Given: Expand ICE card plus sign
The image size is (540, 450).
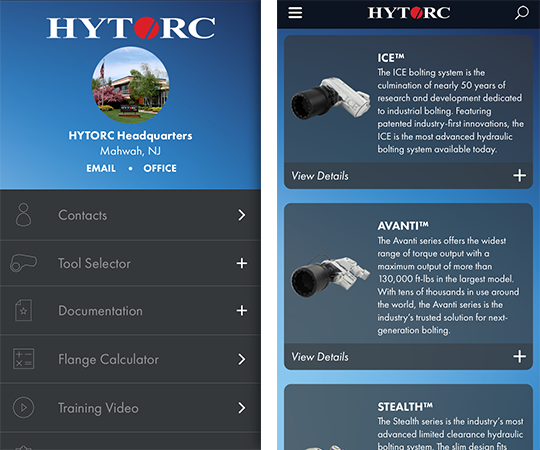Looking at the screenshot, I should click(519, 175).
